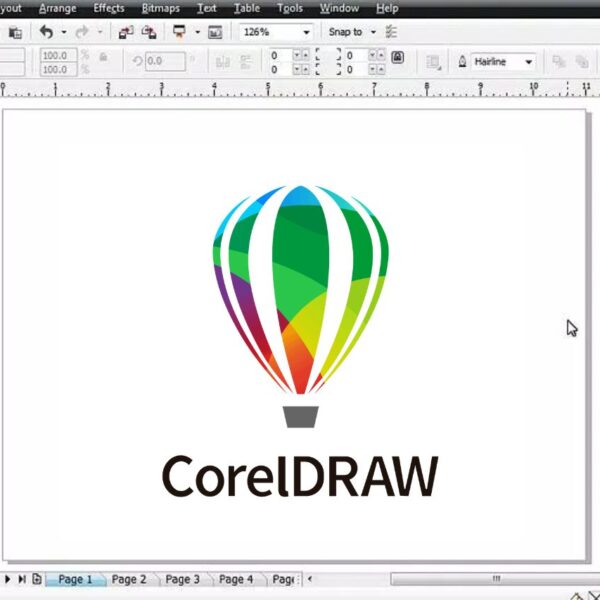The width and height of the screenshot is (600, 600).
Task: Open the undo history dropdown arrow
Action: (x=64, y=33)
